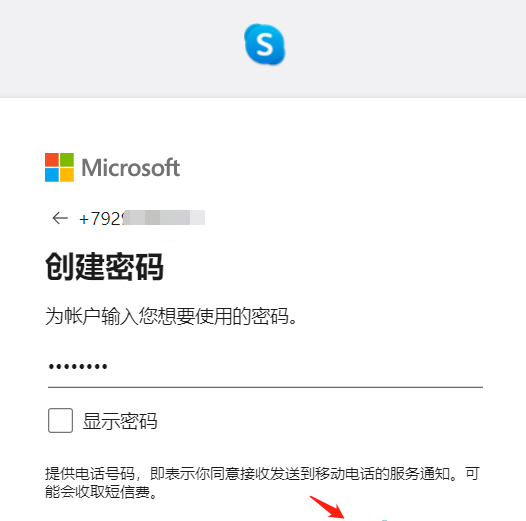Enable the 显示密码 checkbox
Screen dimensions: 526x521
(x=60, y=420)
